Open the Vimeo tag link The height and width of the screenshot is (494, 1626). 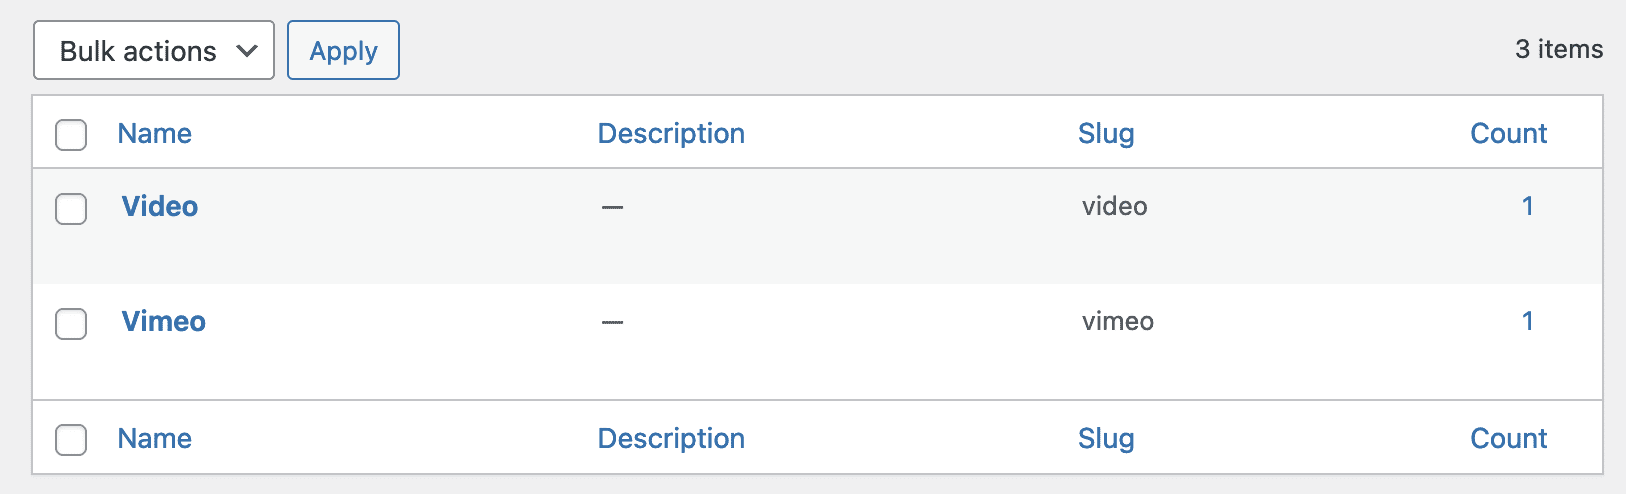click(x=164, y=322)
